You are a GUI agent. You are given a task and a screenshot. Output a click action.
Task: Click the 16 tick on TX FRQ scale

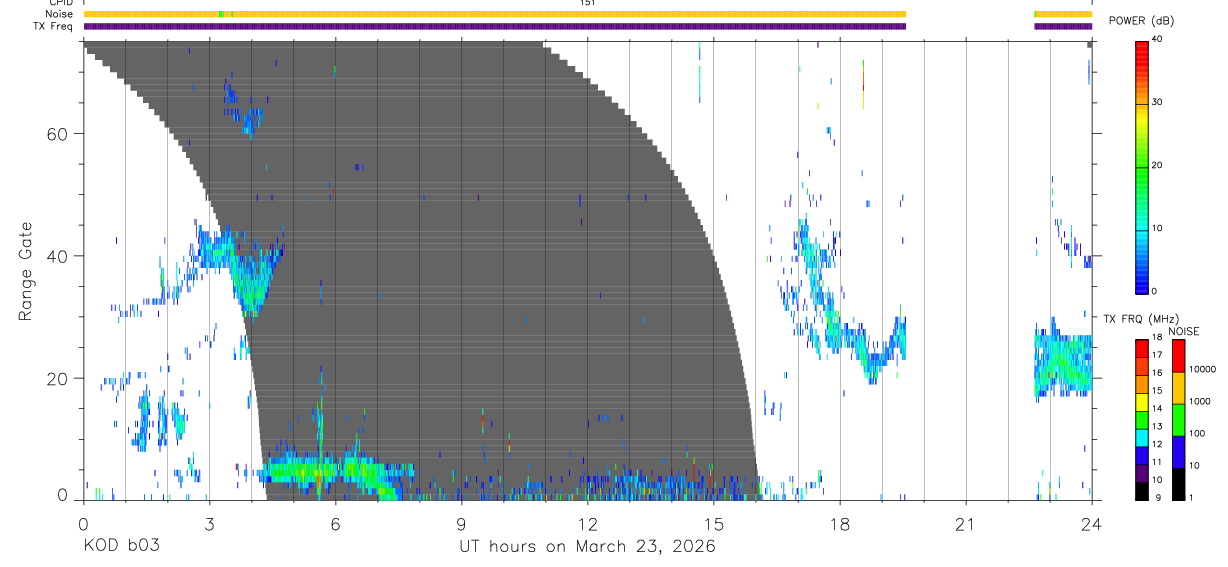click(x=1157, y=373)
